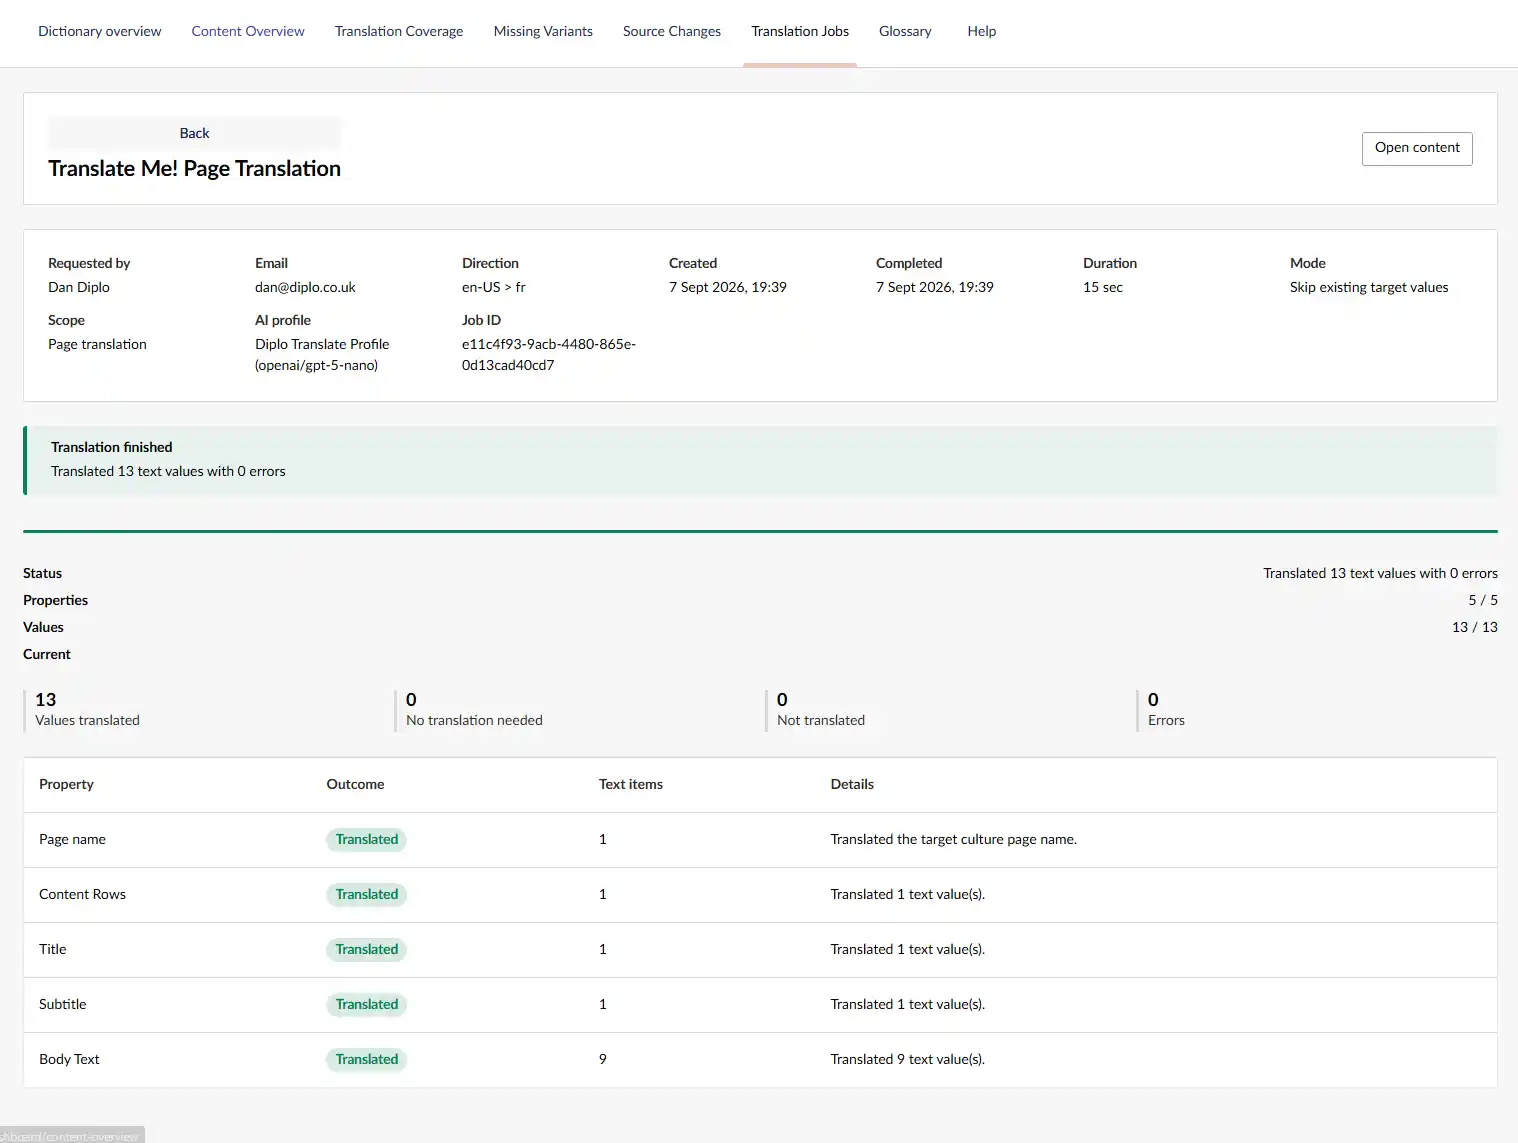Open the Dictionary overview tab

point(99,31)
